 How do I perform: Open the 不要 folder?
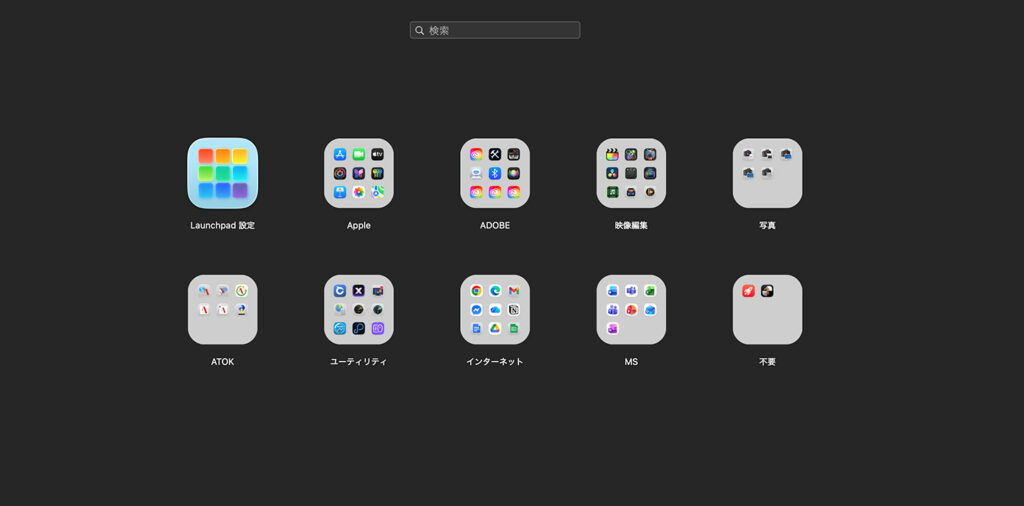767,310
